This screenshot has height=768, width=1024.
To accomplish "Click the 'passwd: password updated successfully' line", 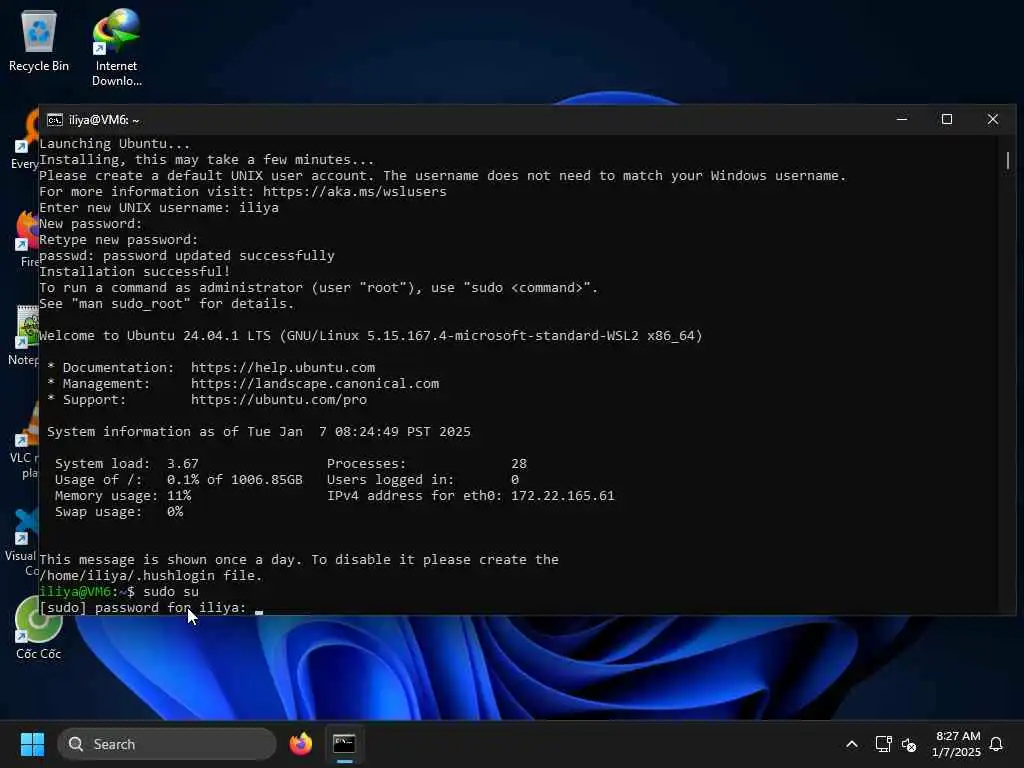I will click(187, 256).
